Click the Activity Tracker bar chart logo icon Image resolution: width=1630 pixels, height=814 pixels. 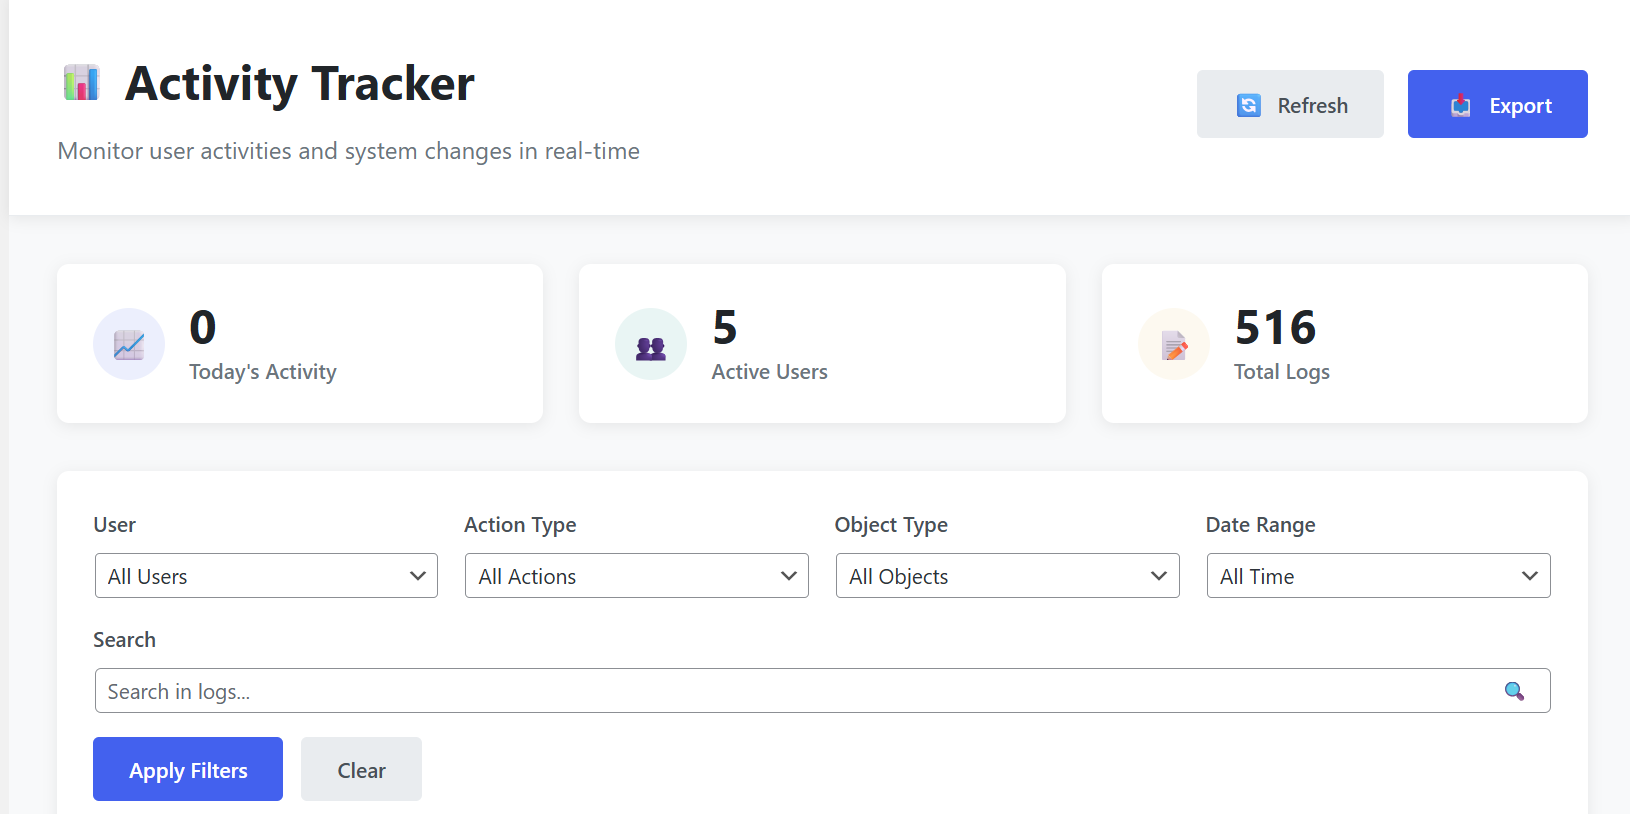pyautogui.click(x=81, y=84)
